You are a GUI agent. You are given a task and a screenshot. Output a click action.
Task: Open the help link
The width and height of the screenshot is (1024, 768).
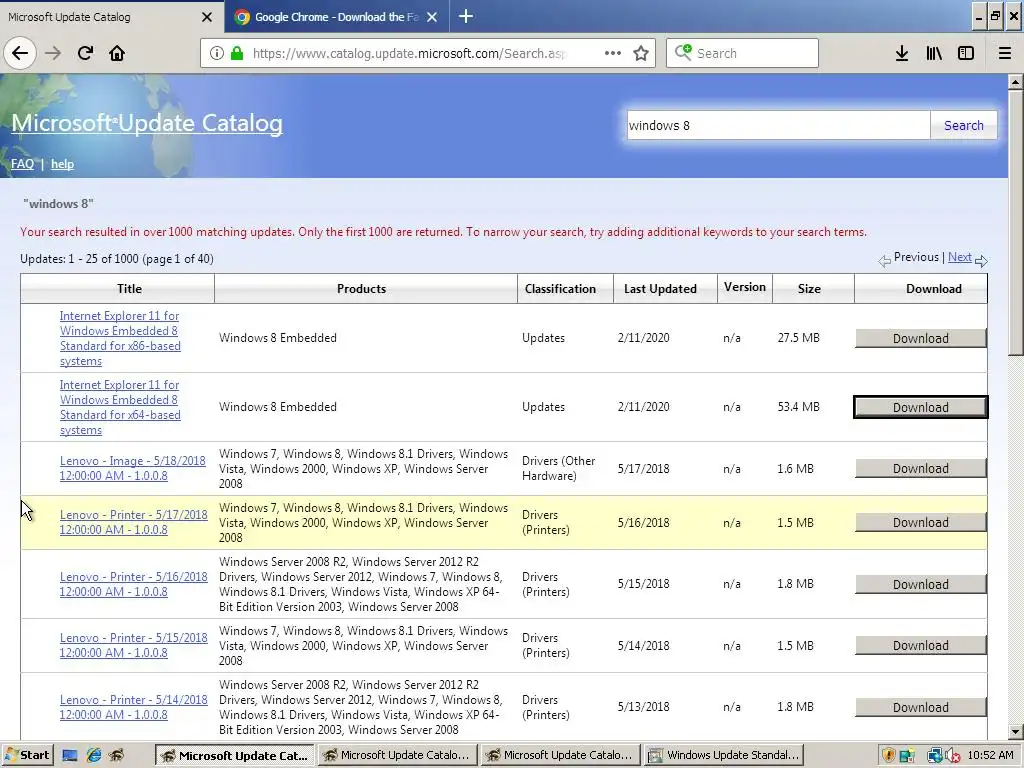(62, 164)
